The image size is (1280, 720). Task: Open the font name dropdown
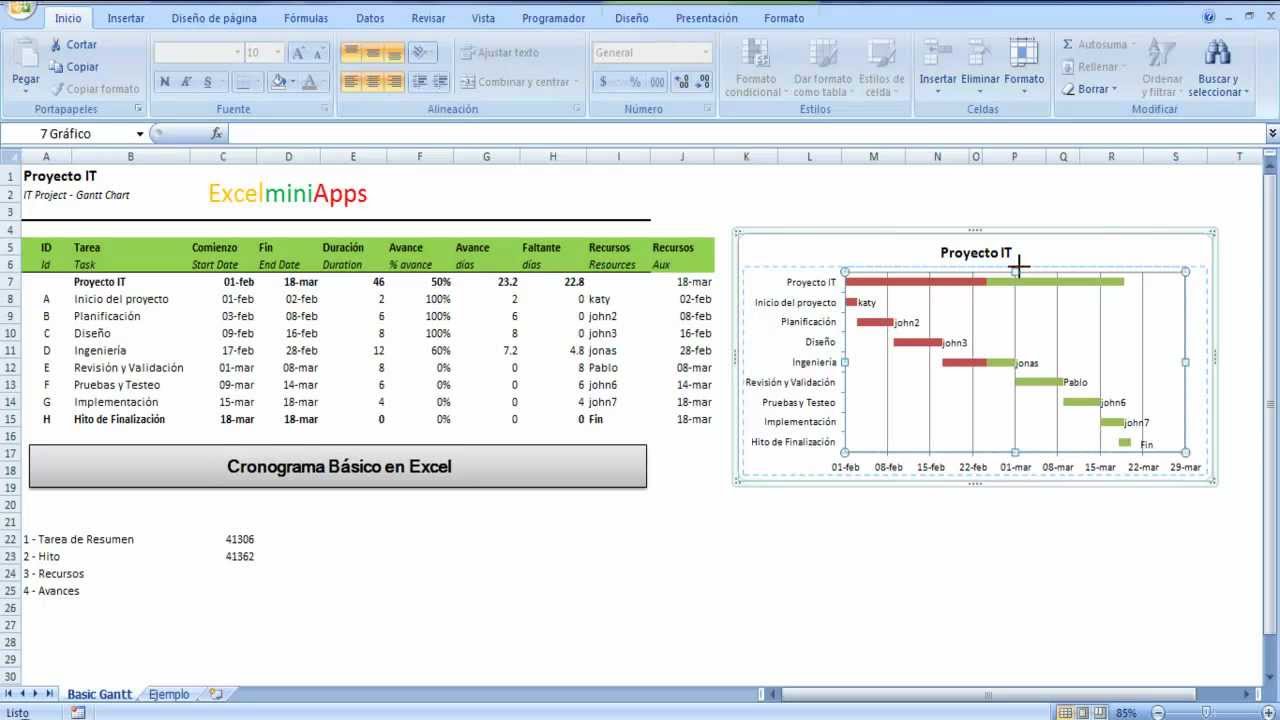click(x=237, y=53)
